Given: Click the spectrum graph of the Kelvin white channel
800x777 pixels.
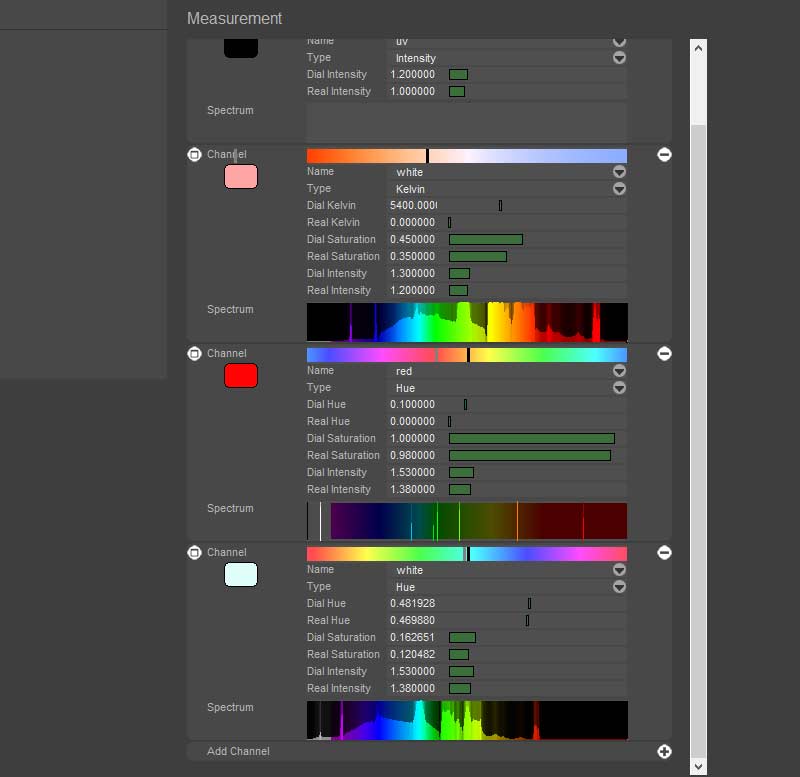Looking at the screenshot, I should point(467,322).
